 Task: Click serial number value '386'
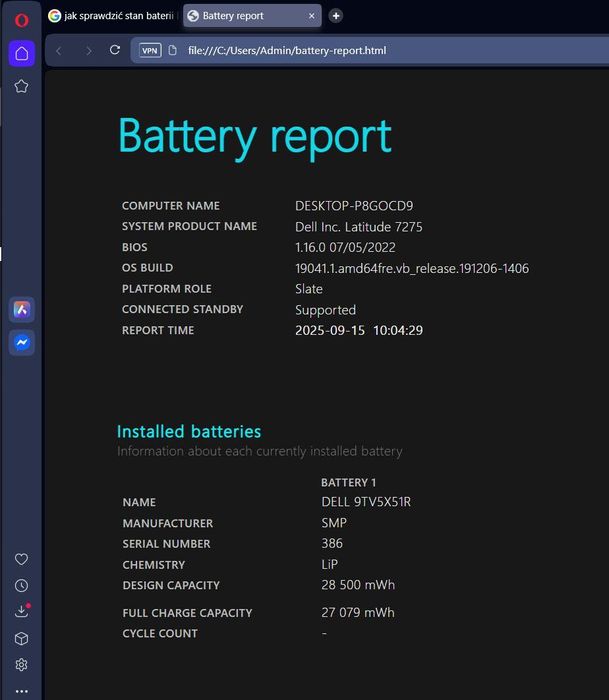click(x=332, y=543)
